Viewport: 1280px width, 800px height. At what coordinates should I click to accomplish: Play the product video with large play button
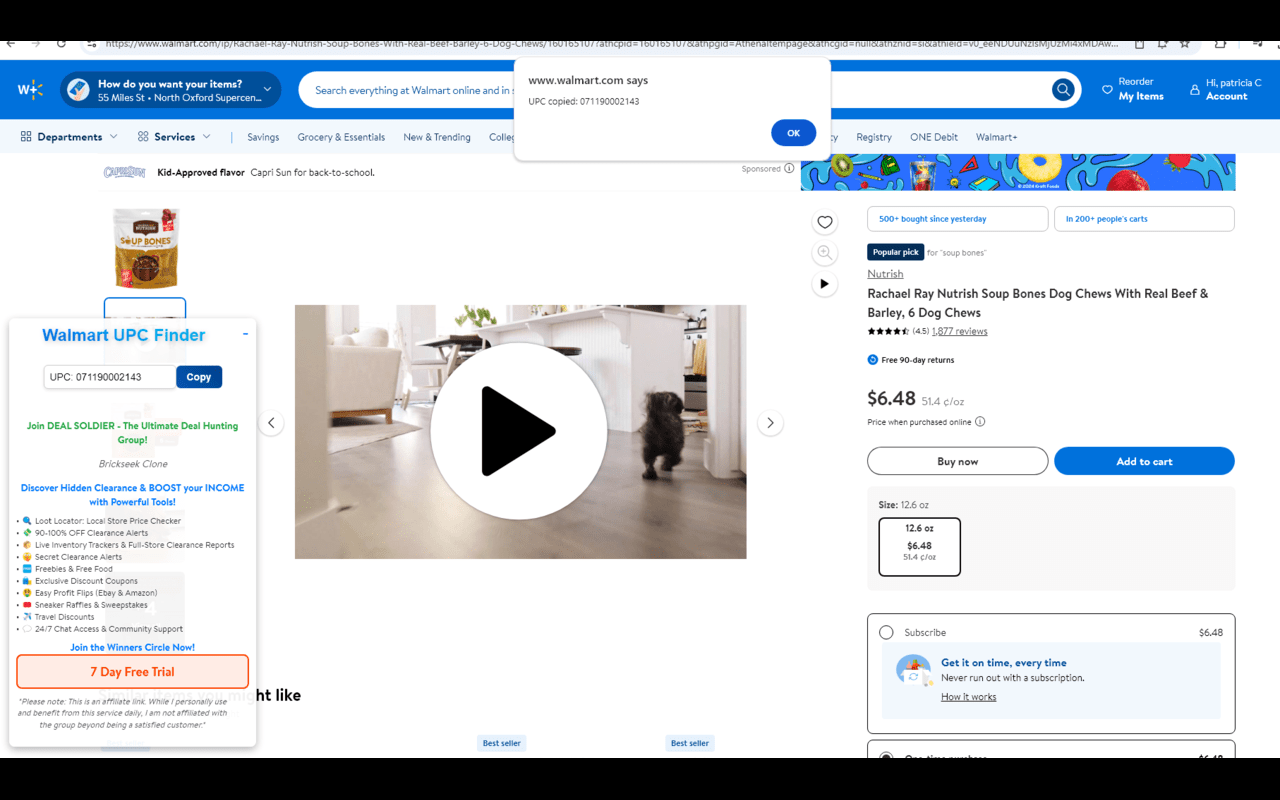coord(519,431)
